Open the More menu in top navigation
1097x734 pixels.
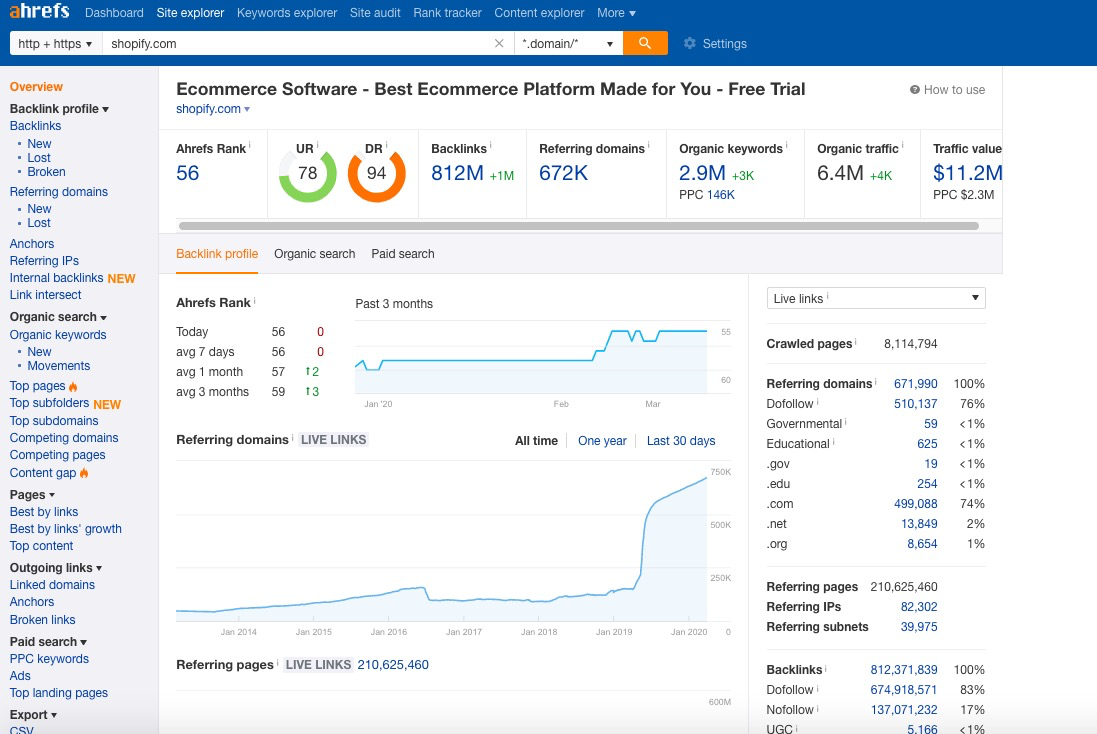(616, 13)
